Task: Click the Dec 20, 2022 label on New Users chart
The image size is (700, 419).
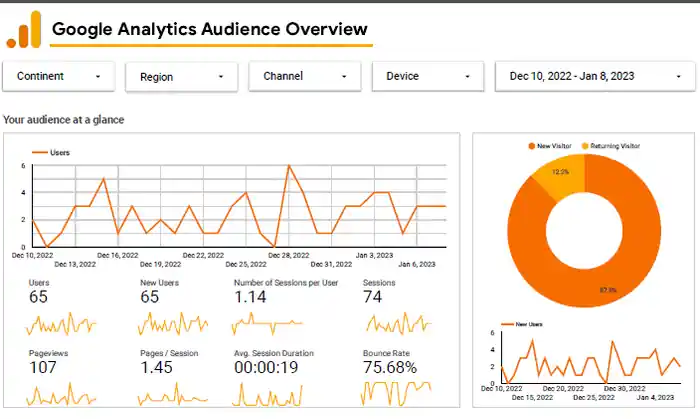Action: pyautogui.click(x=563, y=389)
